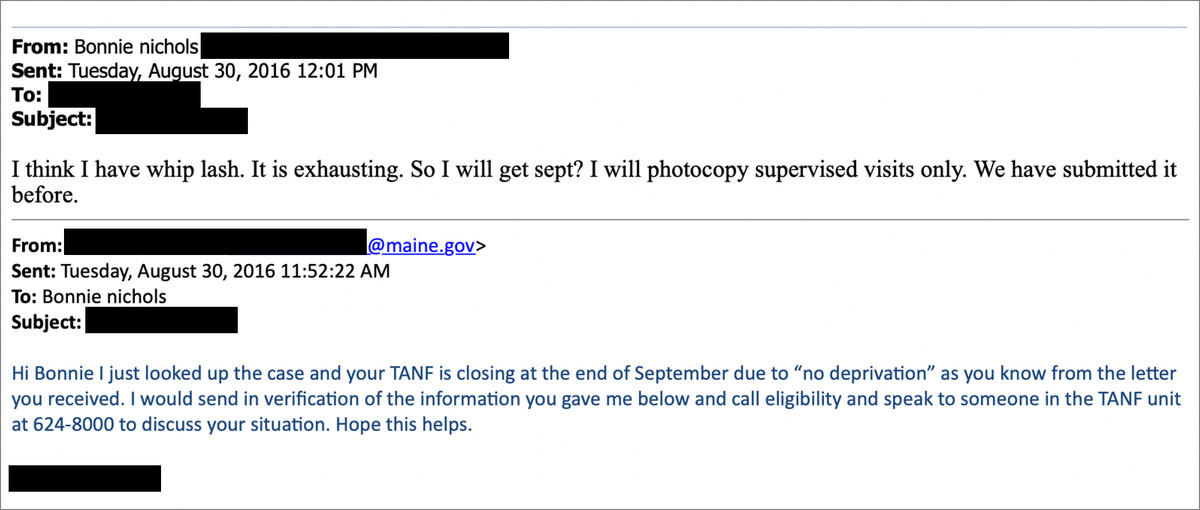Viewport: 1200px width, 510px height.
Task: Click the bold "Subject:" label in lower email
Action: point(45,321)
